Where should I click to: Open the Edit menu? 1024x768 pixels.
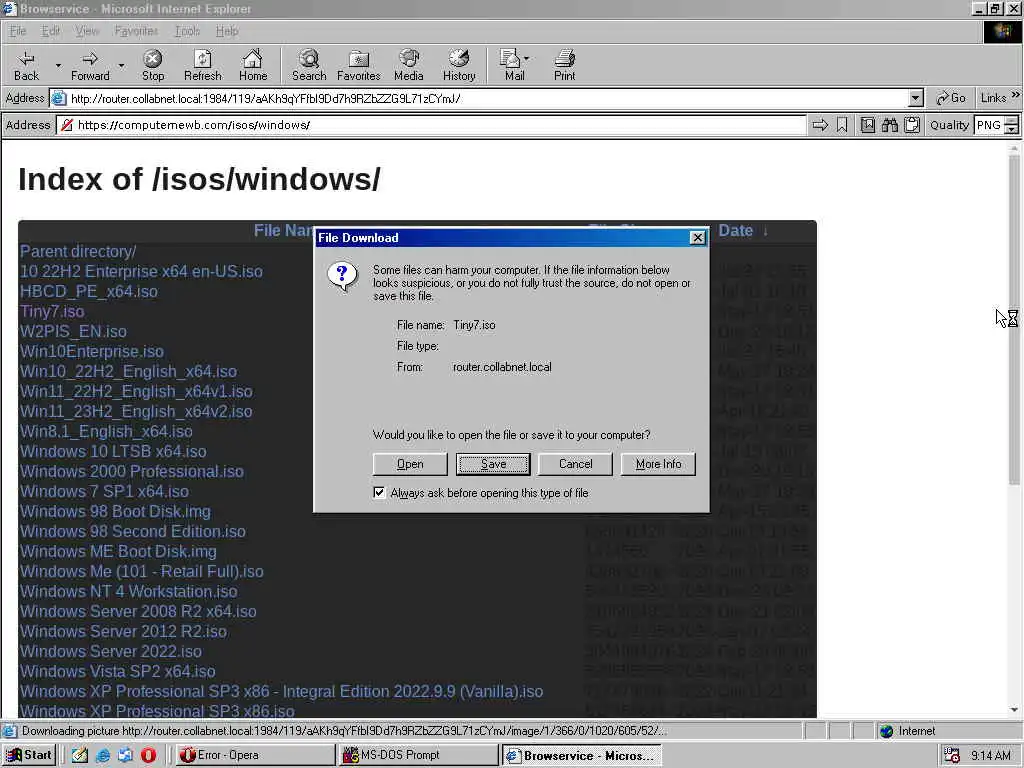coord(50,31)
